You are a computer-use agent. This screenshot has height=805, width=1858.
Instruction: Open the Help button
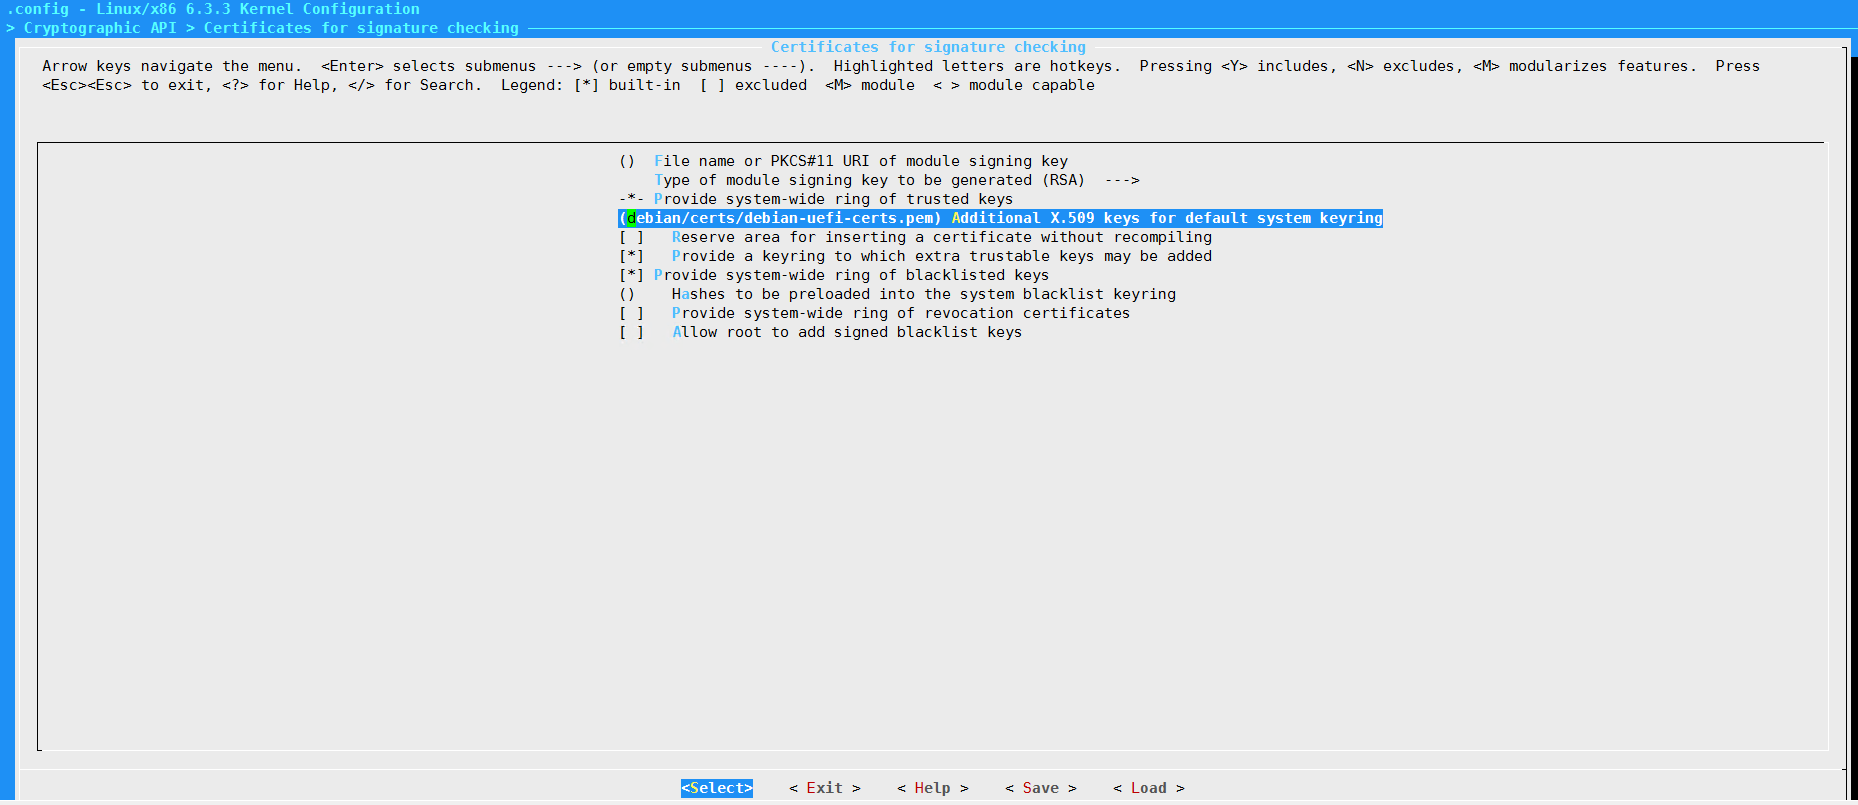click(932, 788)
